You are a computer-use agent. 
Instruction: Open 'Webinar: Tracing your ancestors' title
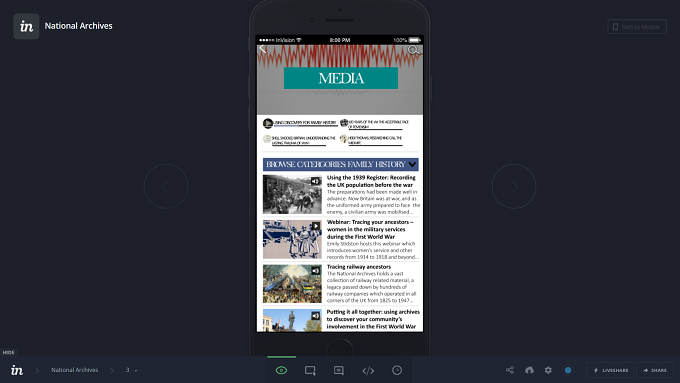point(370,229)
